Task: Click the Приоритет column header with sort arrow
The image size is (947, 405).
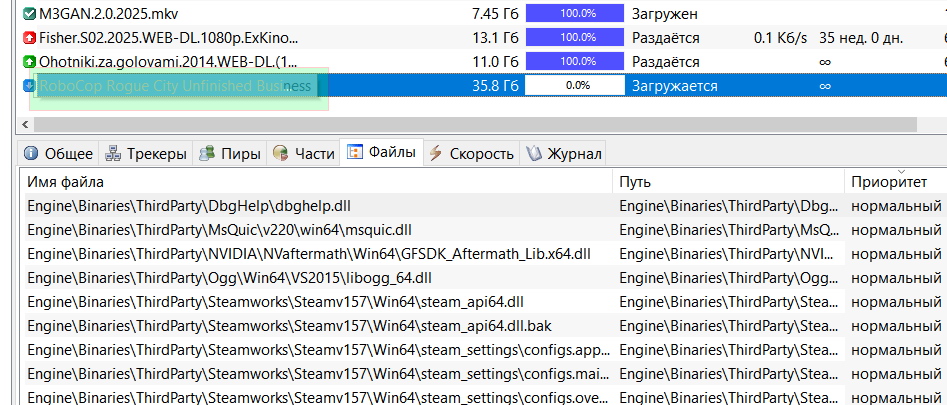Action: pos(895,182)
